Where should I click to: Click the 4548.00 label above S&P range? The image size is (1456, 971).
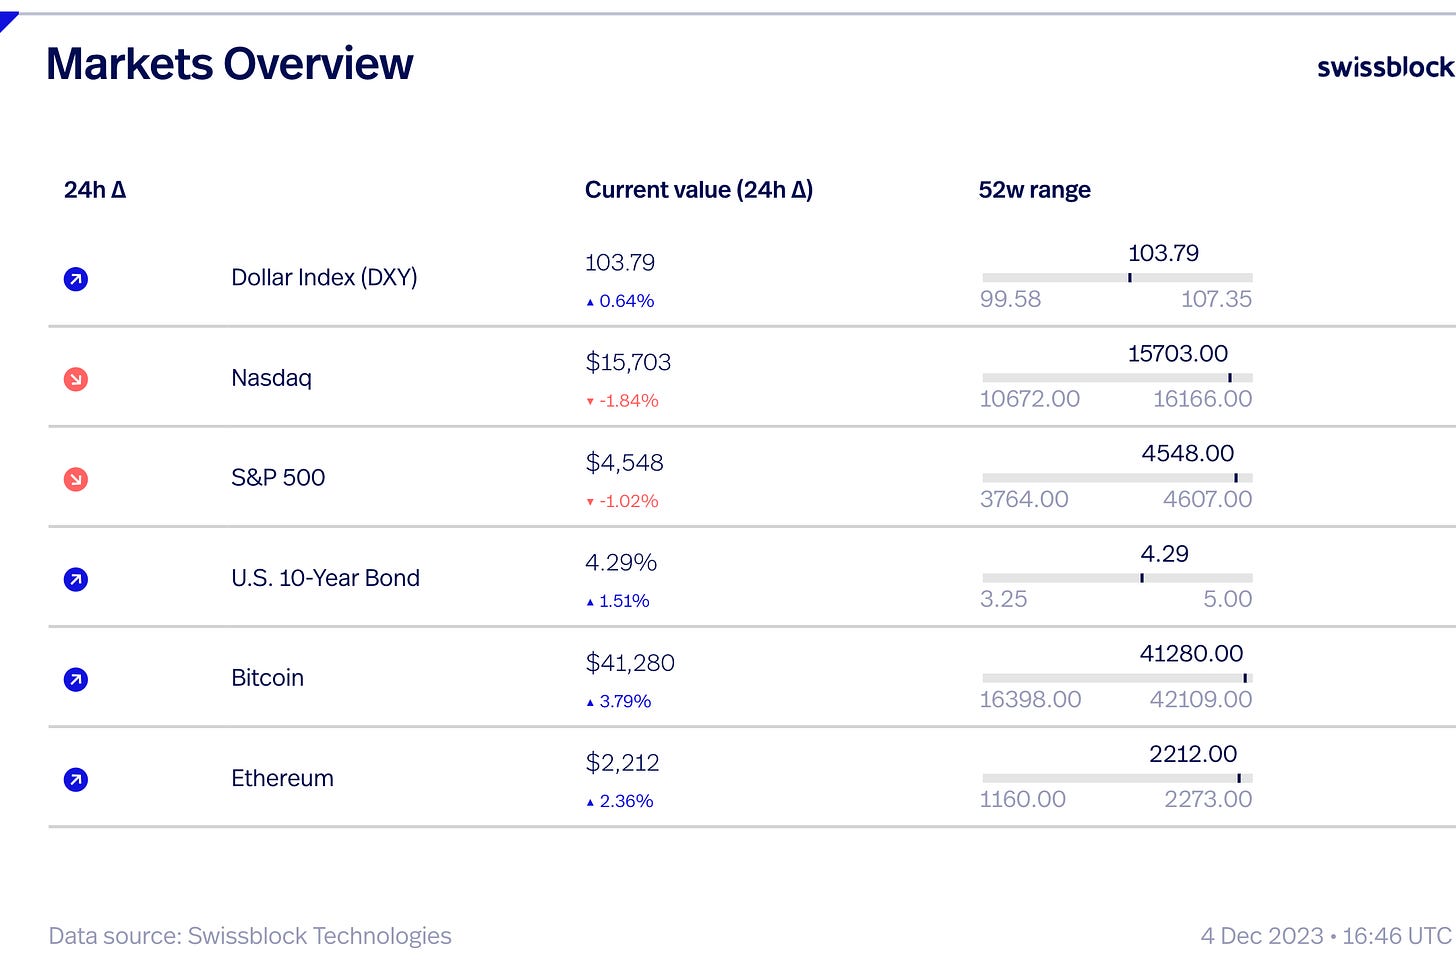(x=1188, y=454)
